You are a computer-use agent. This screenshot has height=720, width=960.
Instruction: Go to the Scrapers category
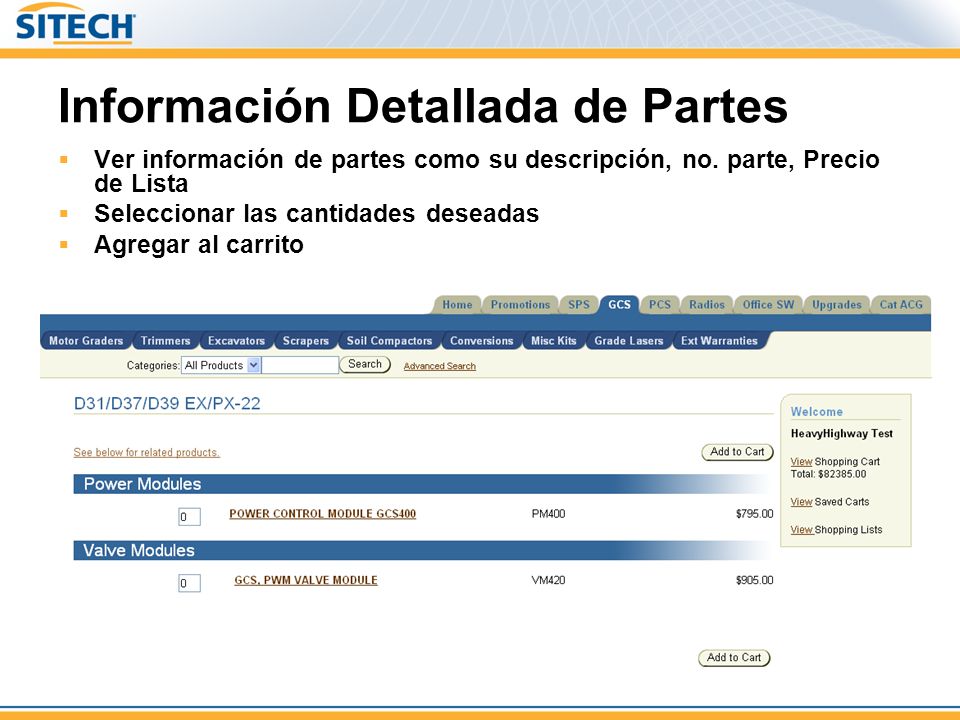306,341
